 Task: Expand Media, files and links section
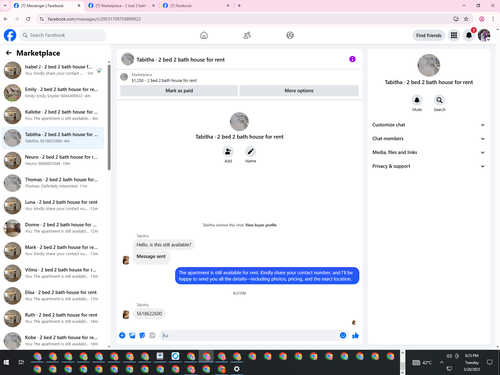pos(428,152)
